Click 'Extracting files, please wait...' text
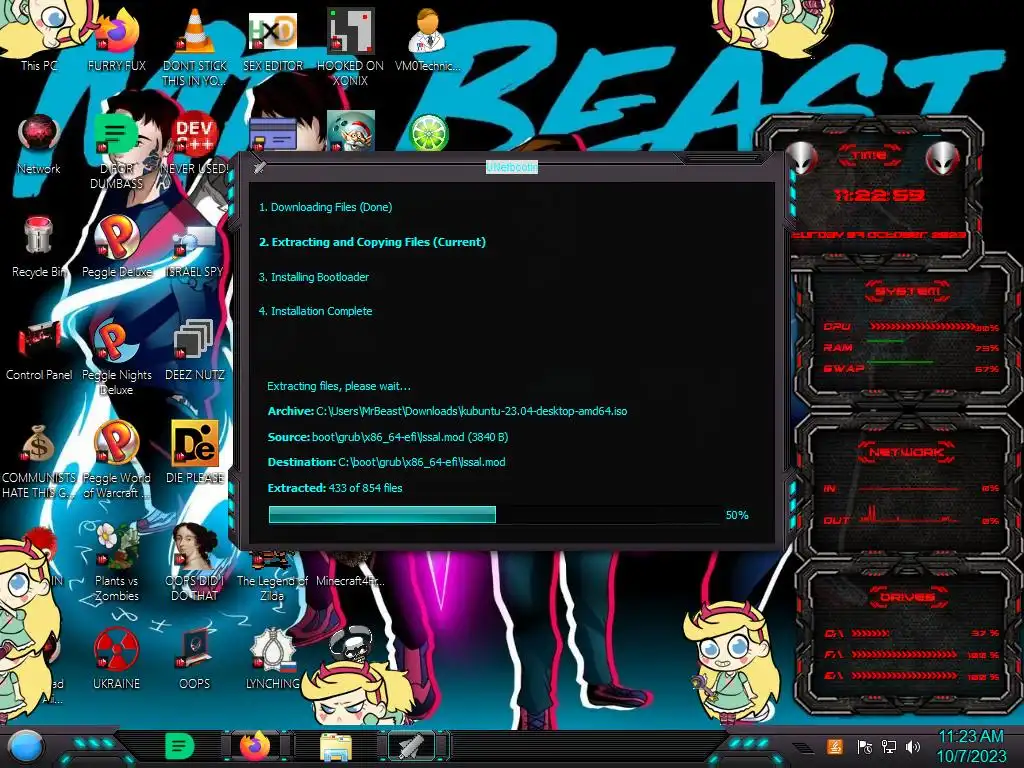Viewport: 1024px width, 768px height. pos(339,386)
